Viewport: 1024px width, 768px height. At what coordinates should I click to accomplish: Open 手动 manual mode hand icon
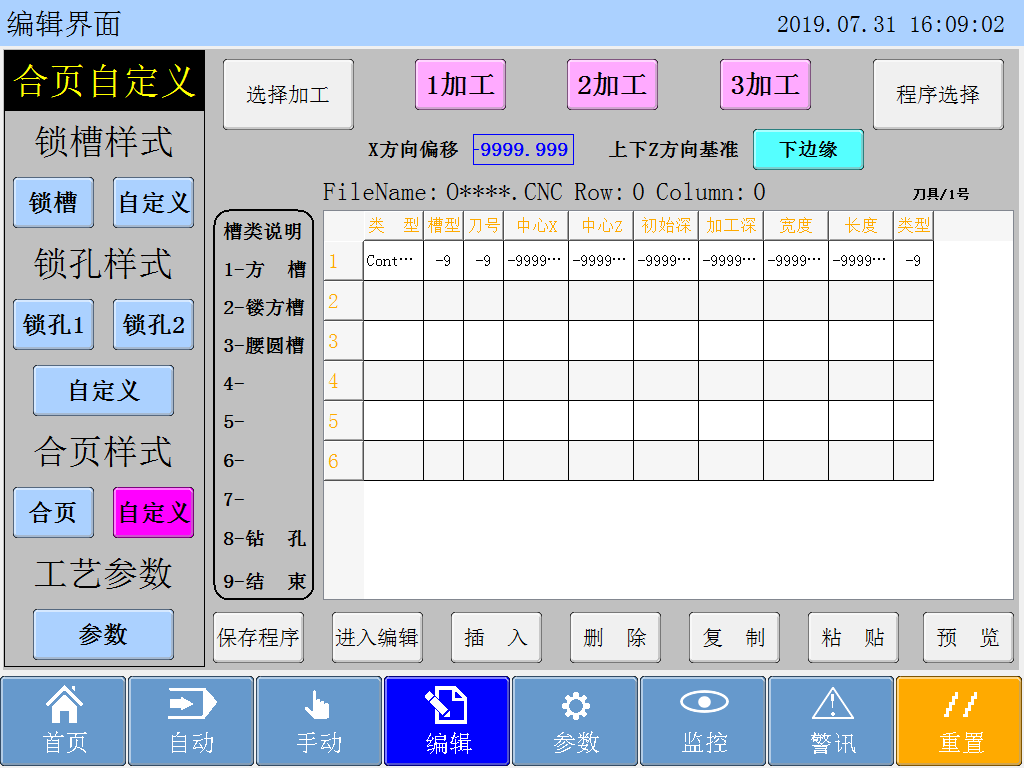[319, 721]
